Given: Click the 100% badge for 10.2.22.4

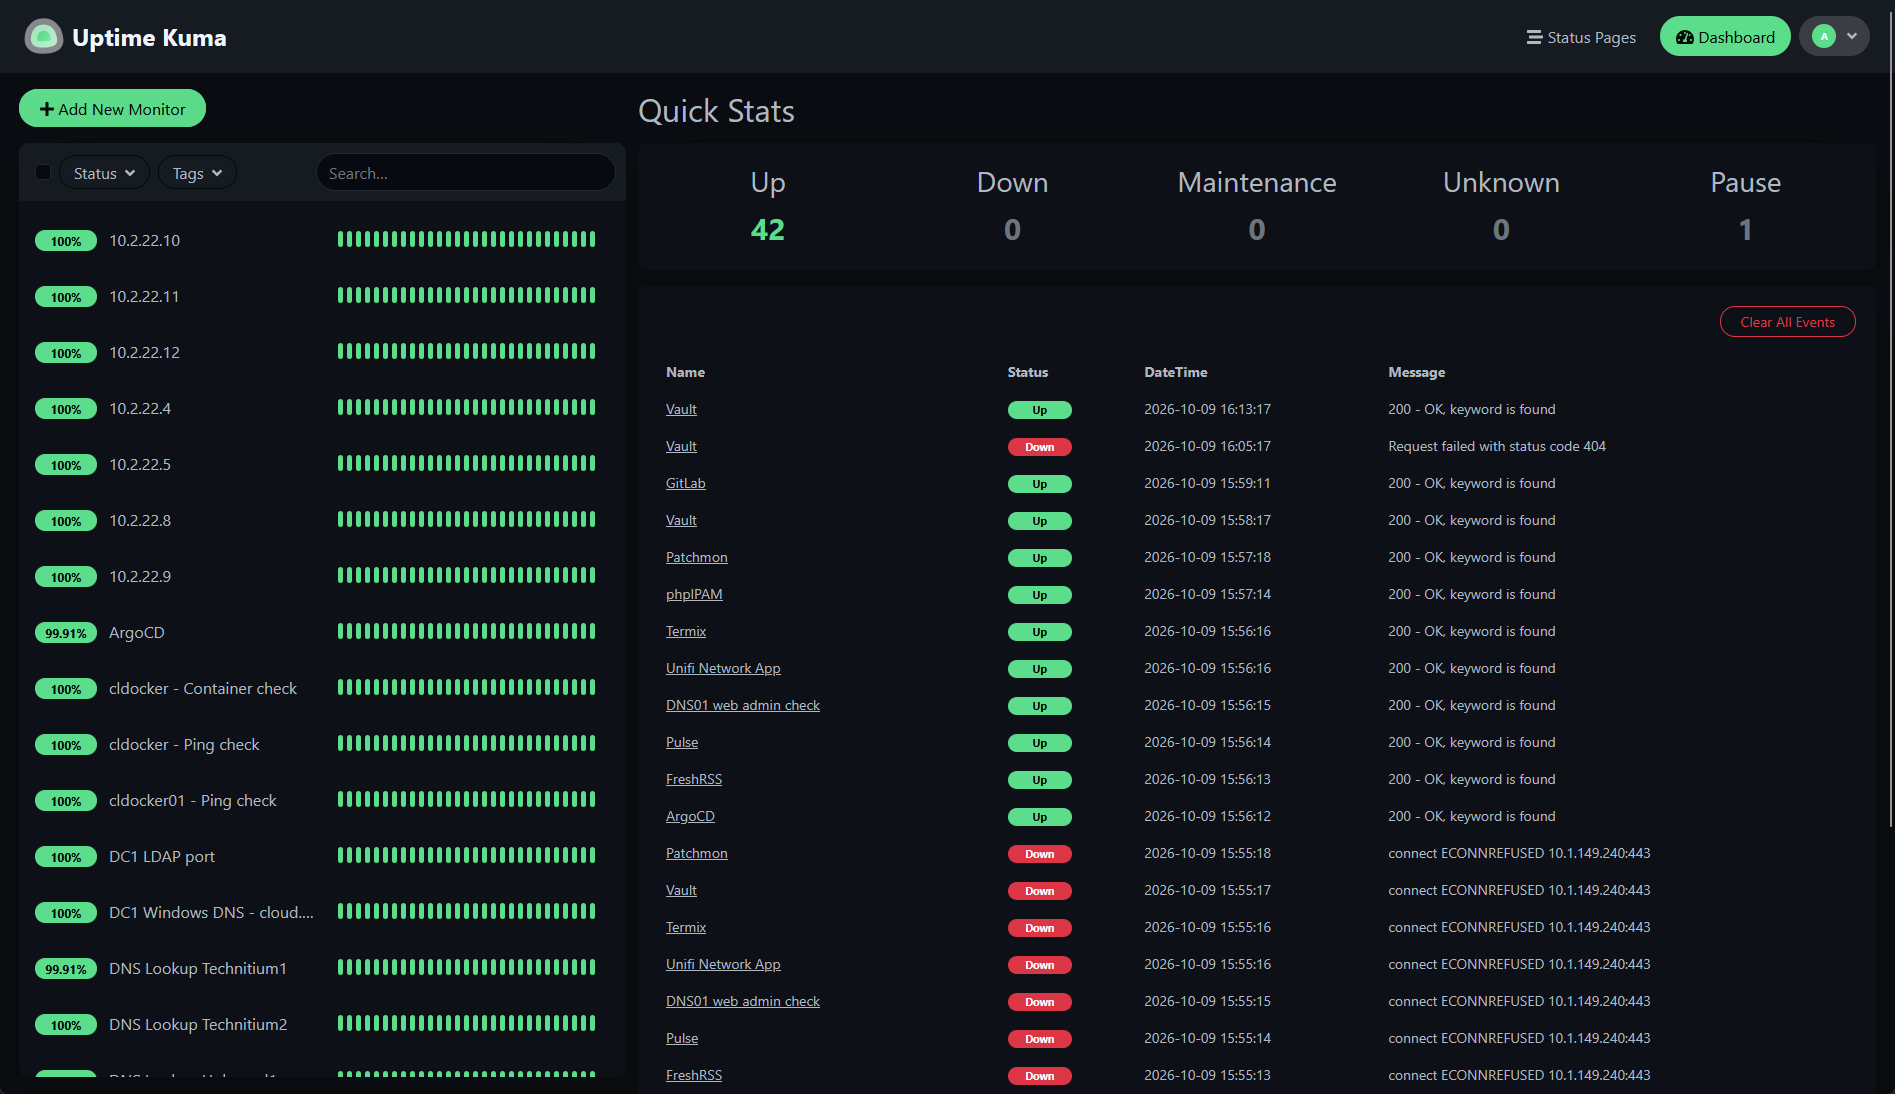Looking at the screenshot, I should click(66, 409).
